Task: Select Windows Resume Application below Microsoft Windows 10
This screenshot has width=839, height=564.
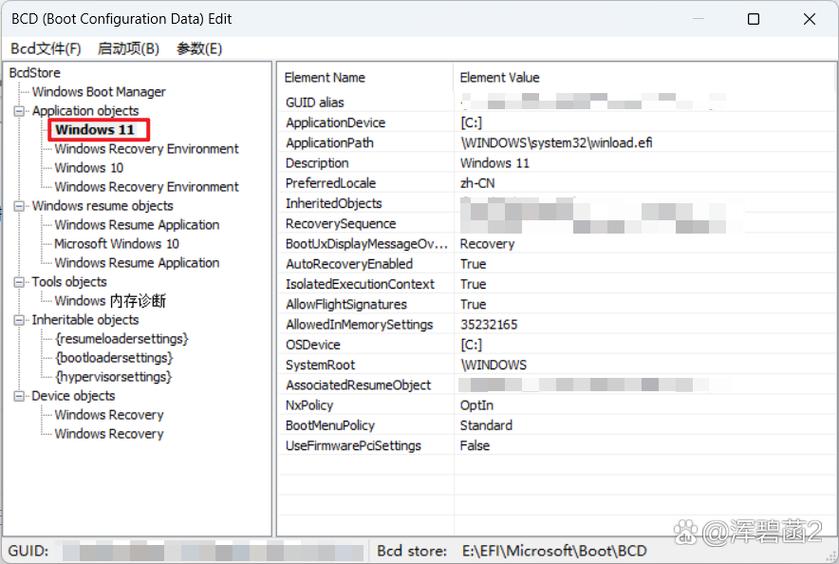Action: pos(137,263)
